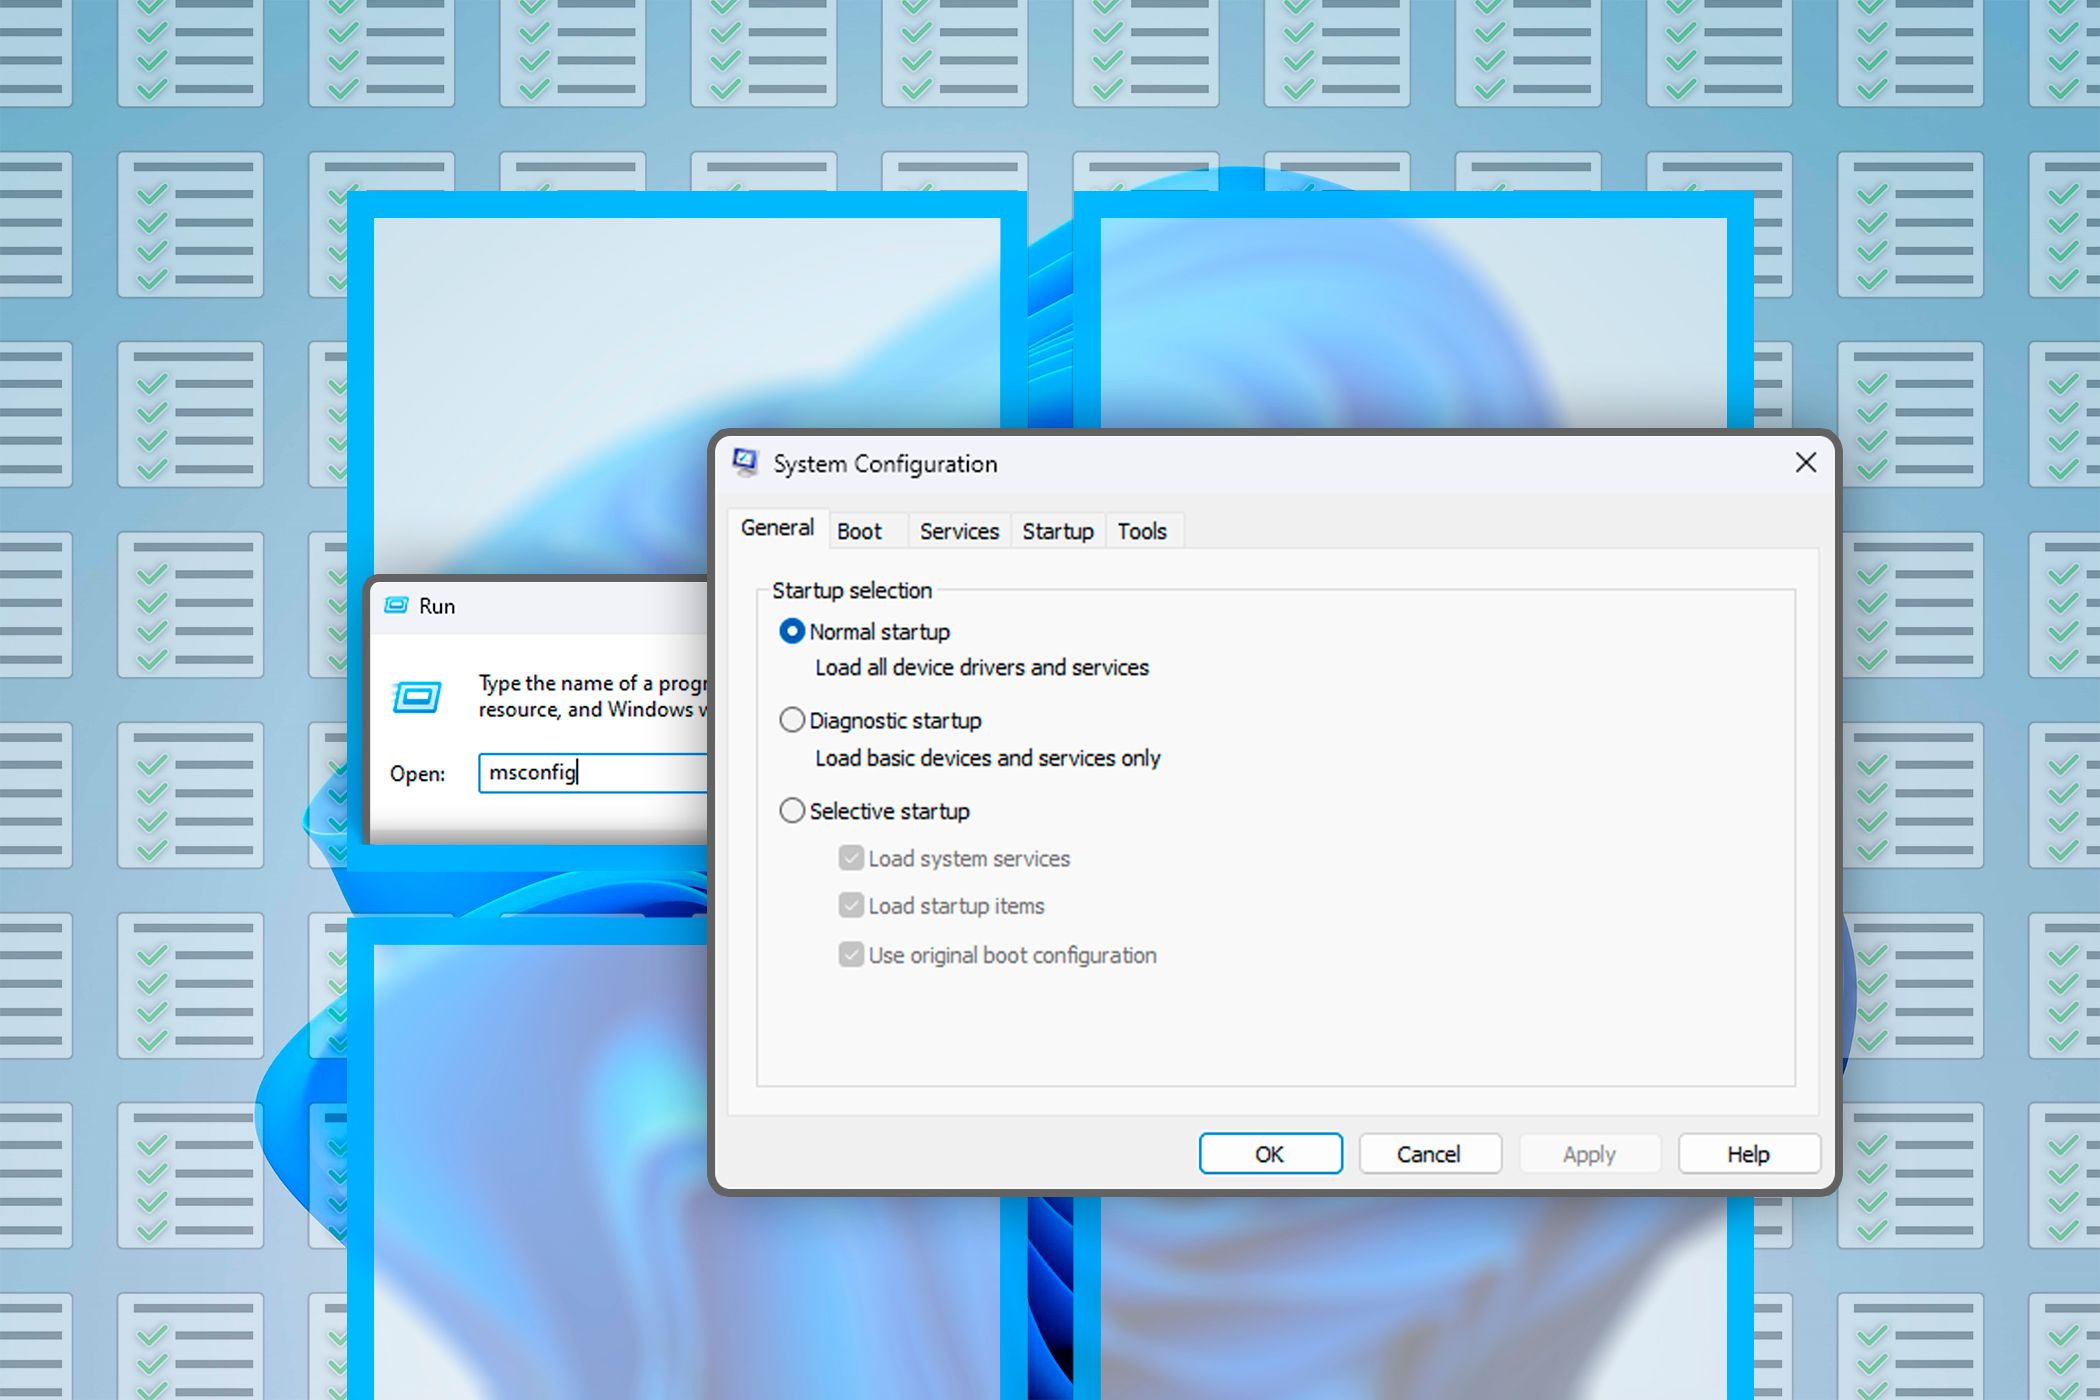Toggle Use original boot configuration checkbox

tap(851, 955)
